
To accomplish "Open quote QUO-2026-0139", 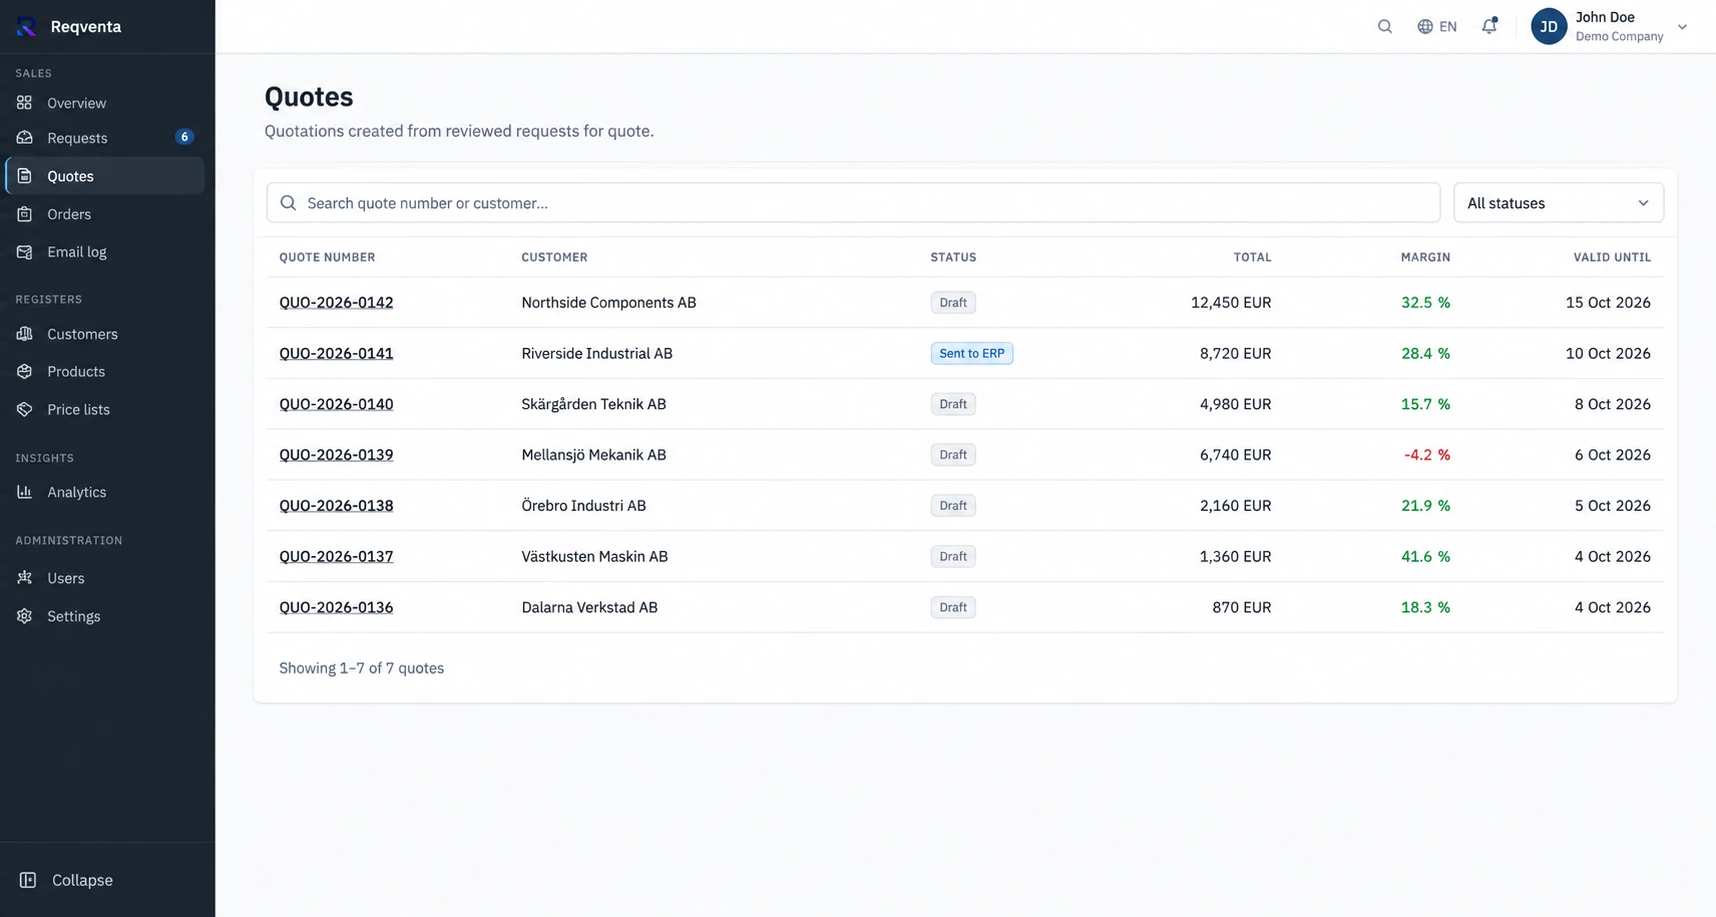I will 336,455.
